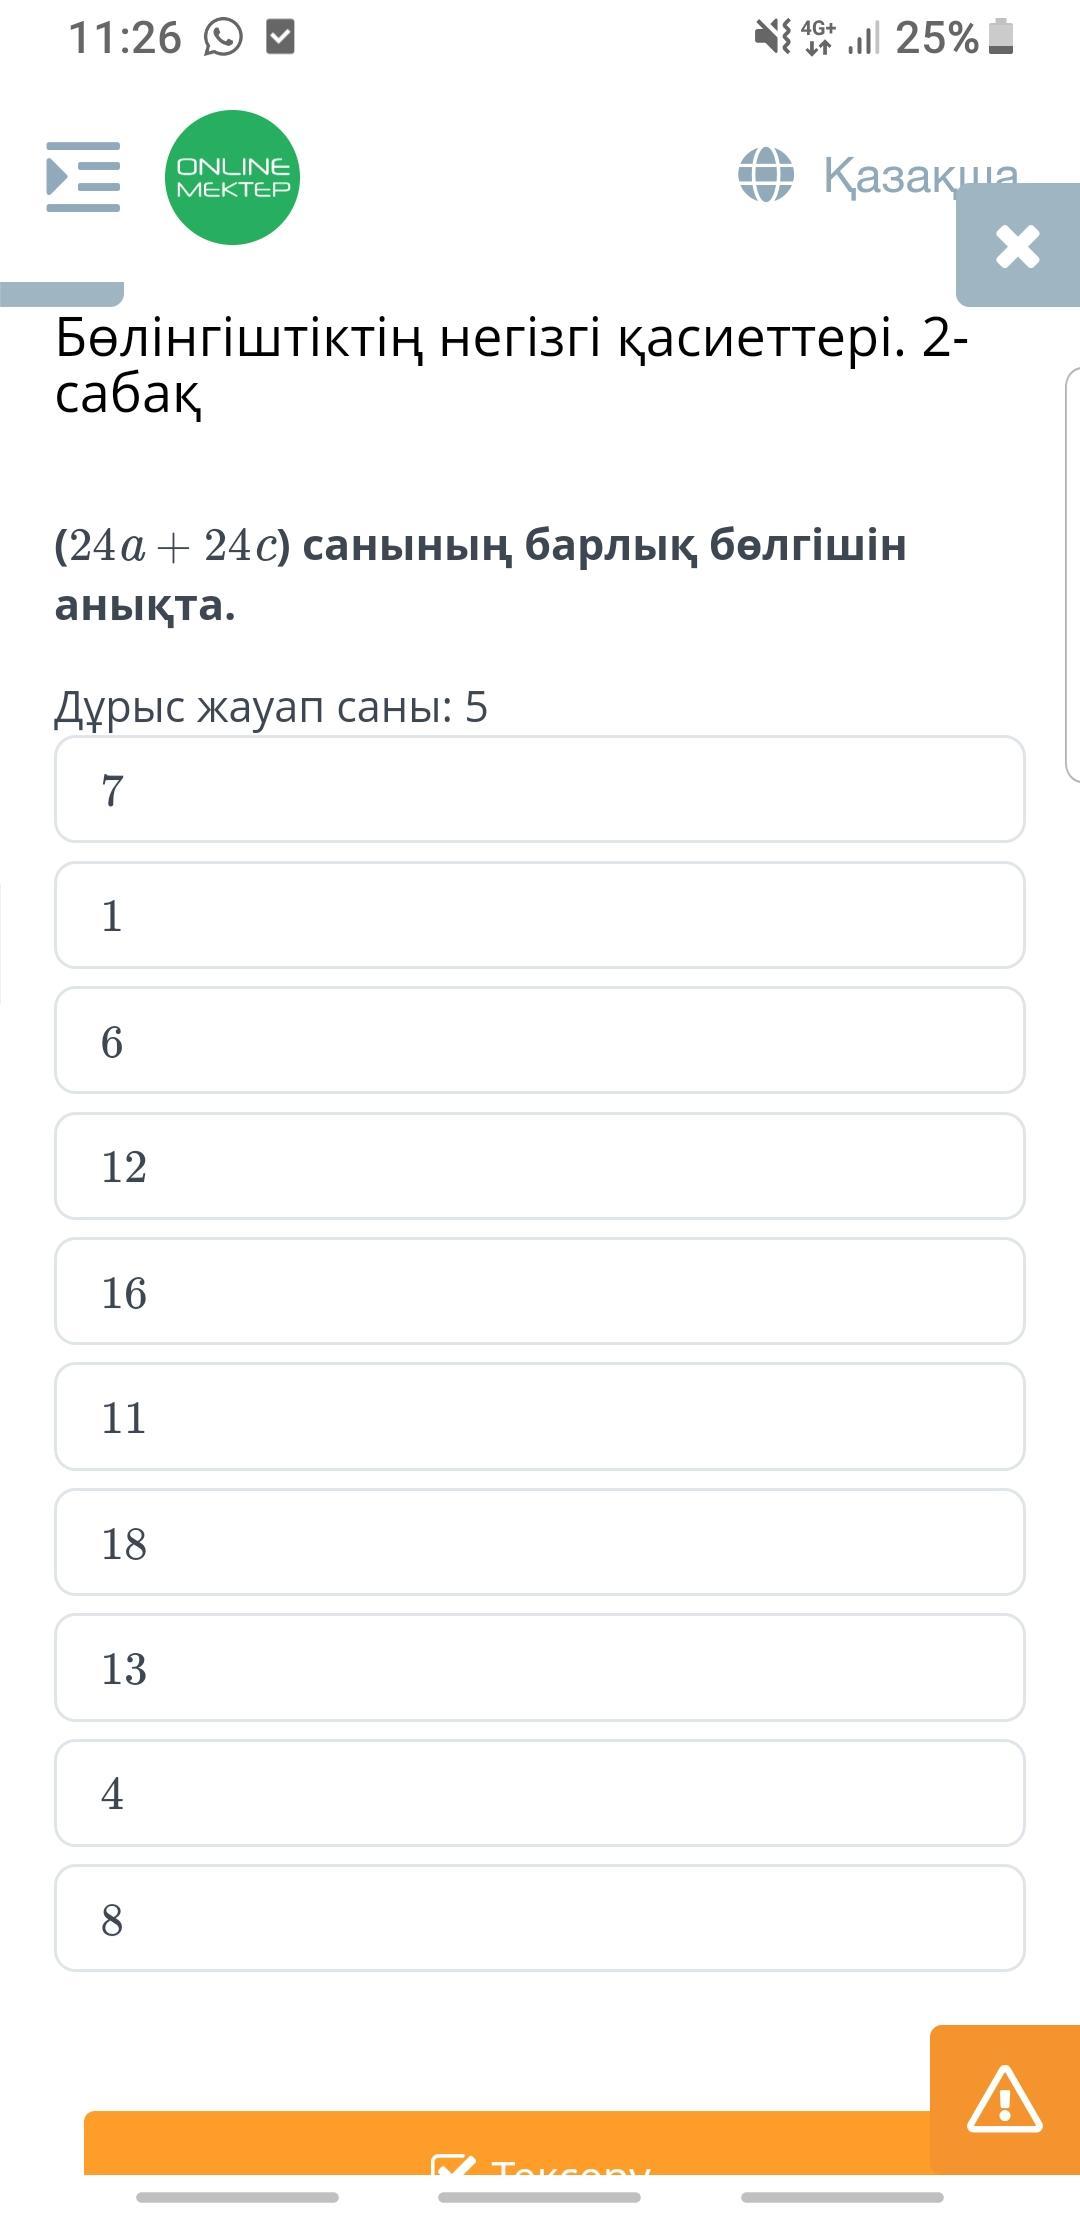Tap the orange warning triangle icon
The height and width of the screenshot is (2220, 1080).
1004,2099
